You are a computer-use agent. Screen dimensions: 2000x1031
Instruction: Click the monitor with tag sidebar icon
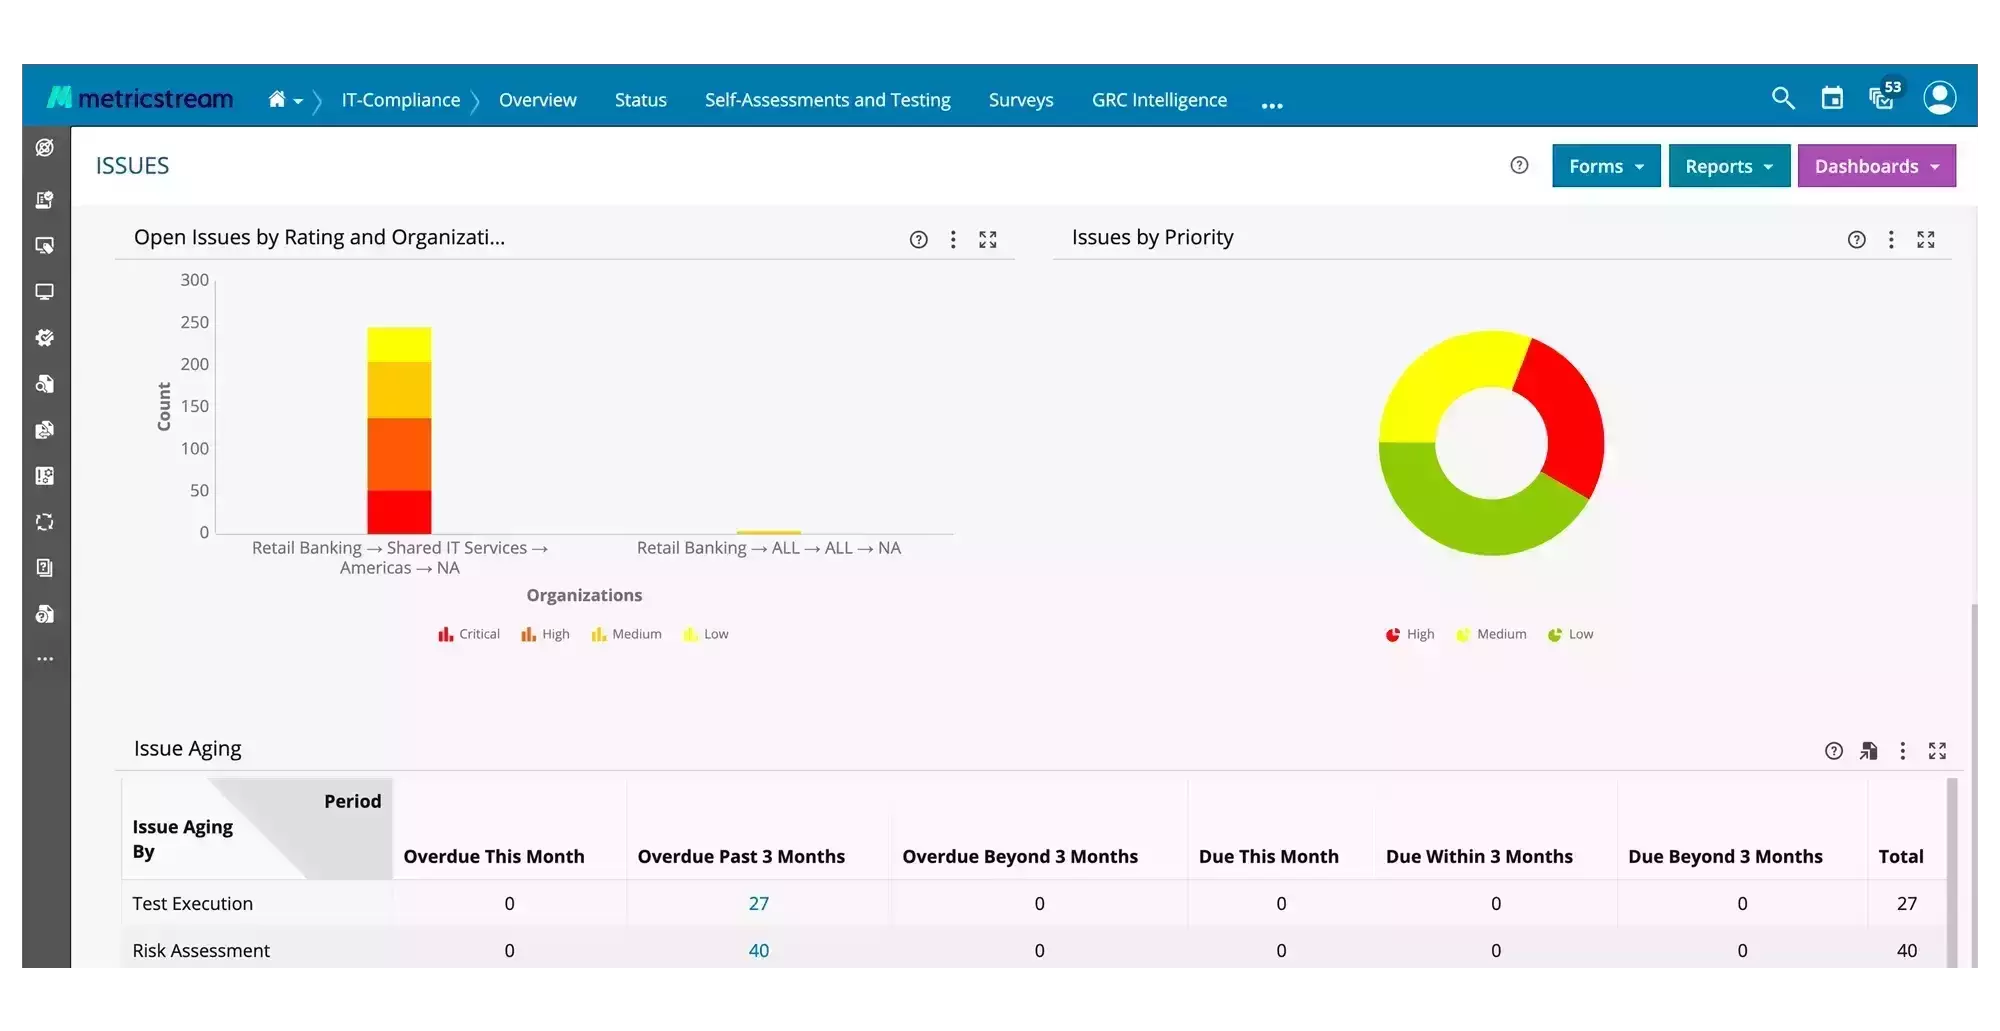[x=45, y=246]
